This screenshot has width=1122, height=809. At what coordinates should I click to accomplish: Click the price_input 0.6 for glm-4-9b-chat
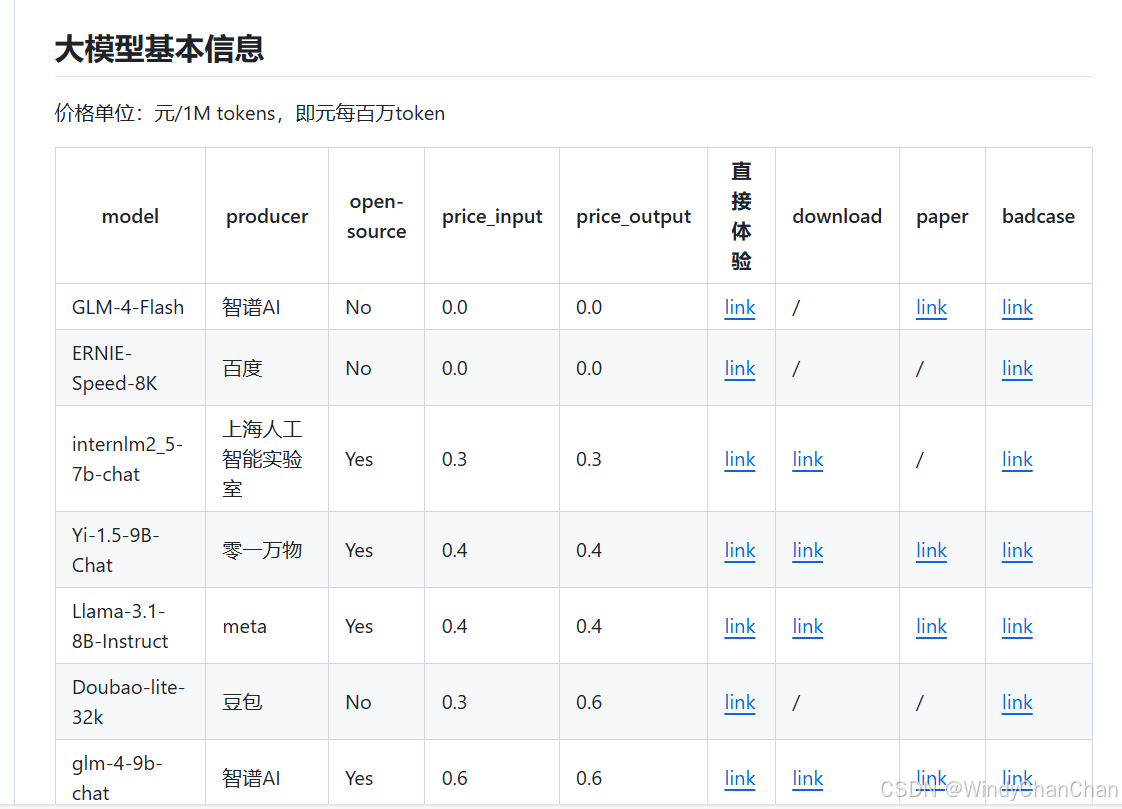[x=454, y=778]
